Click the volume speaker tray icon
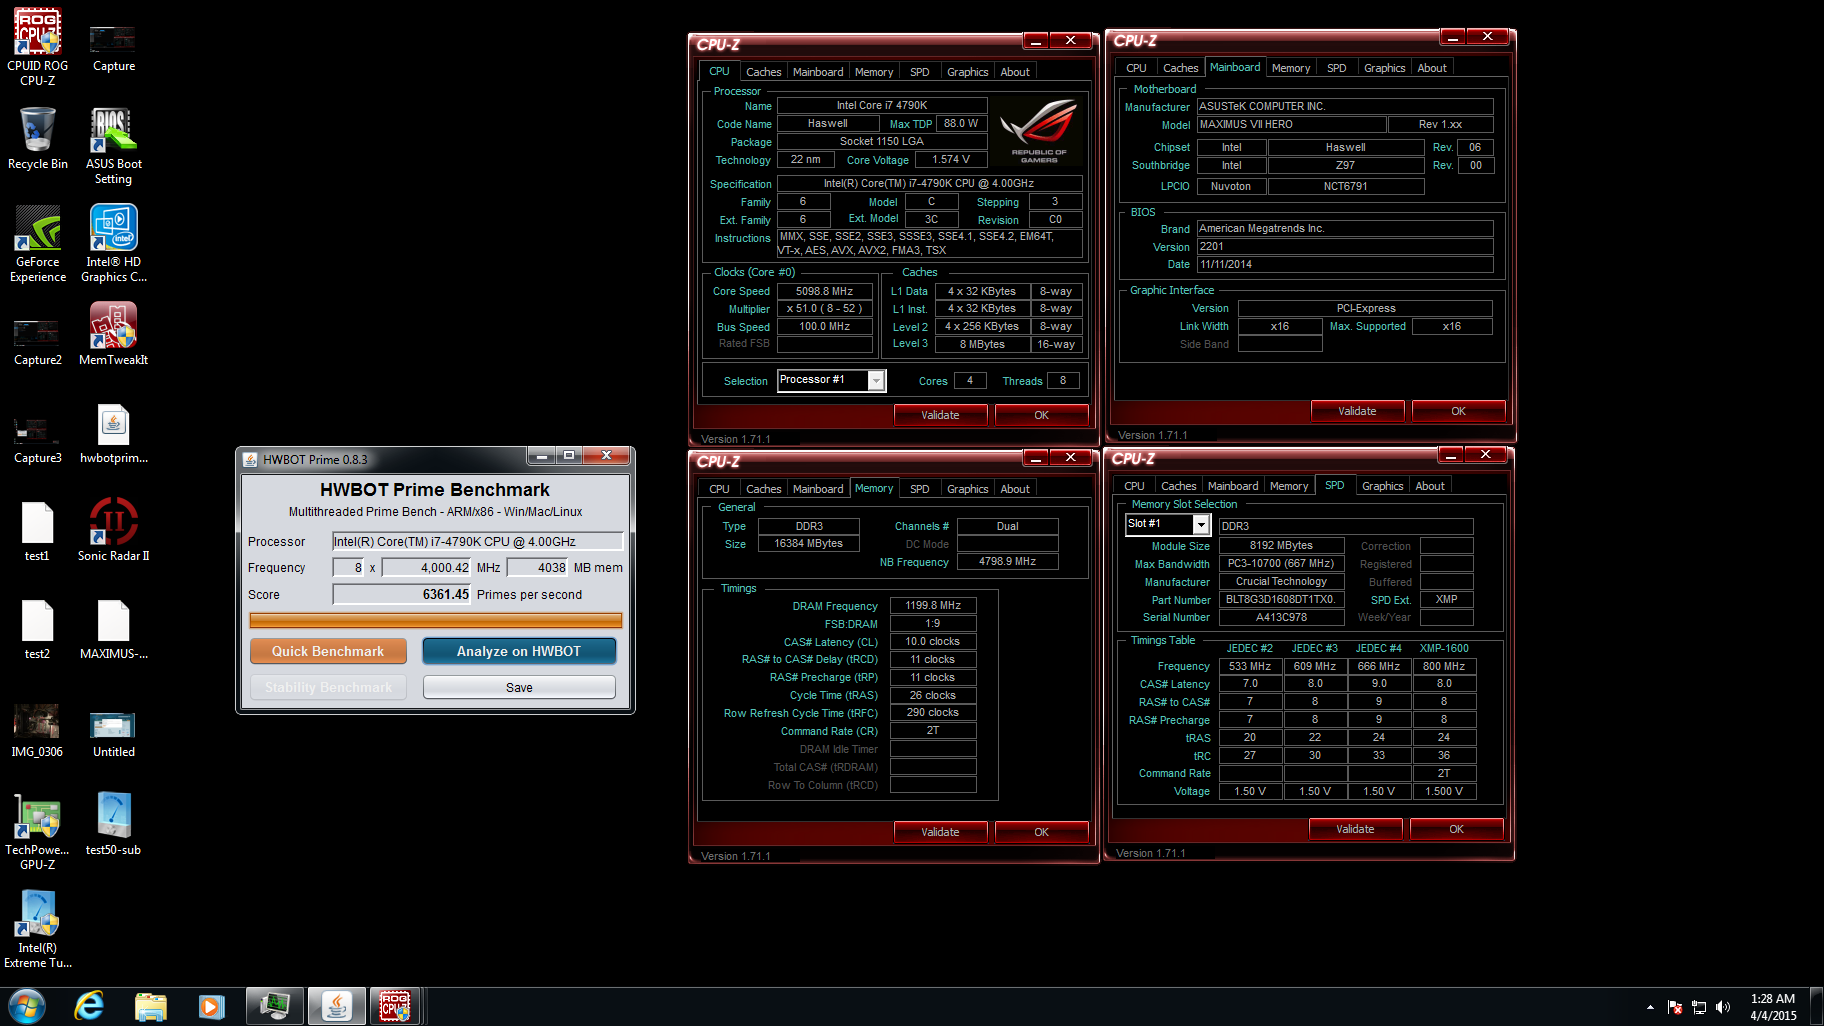 1722,1007
